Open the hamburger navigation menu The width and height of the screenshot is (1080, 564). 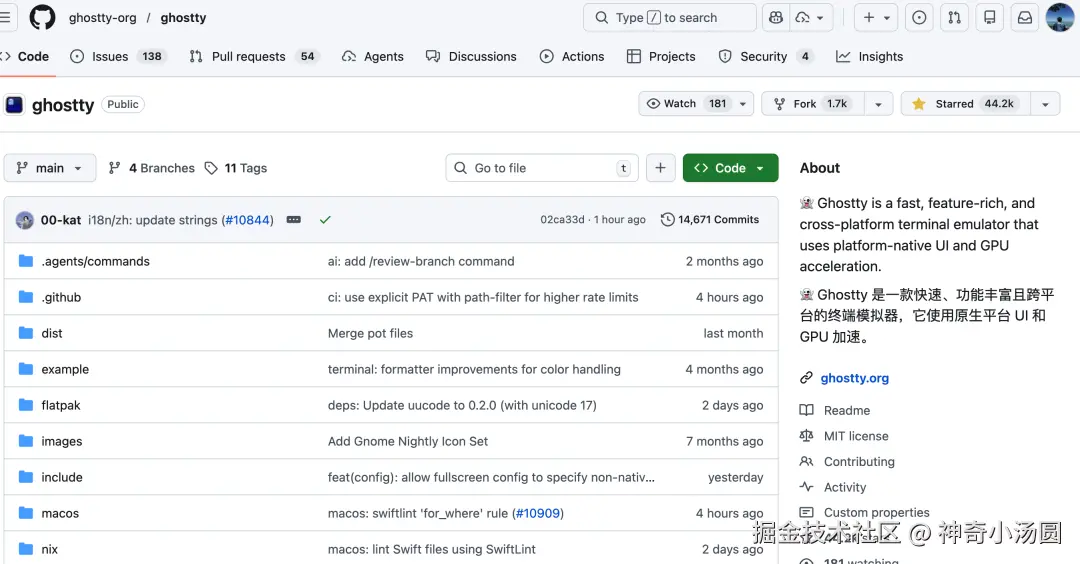(5, 17)
